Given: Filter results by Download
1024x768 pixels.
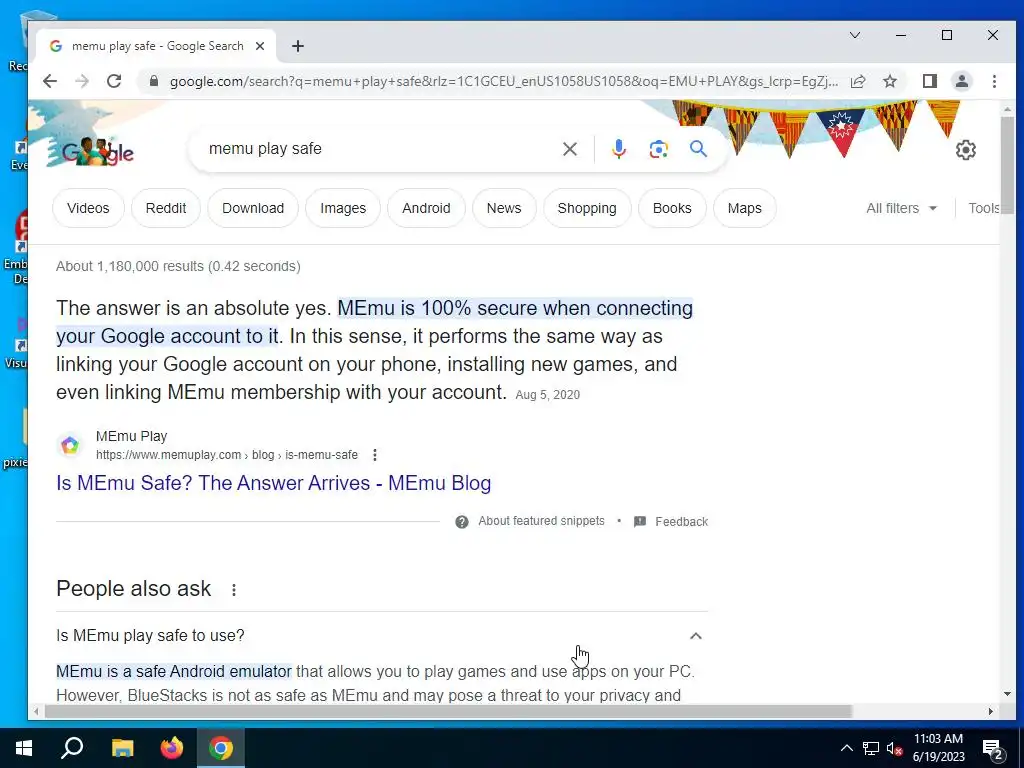Looking at the screenshot, I should coord(253,208).
